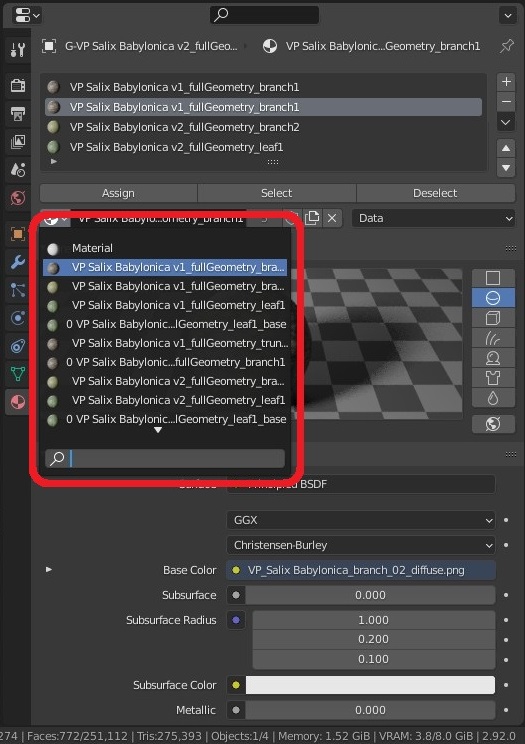Set preview type to Cube
Image resolution: width=525 pixels, height=744 pixels.
[493, 318]
